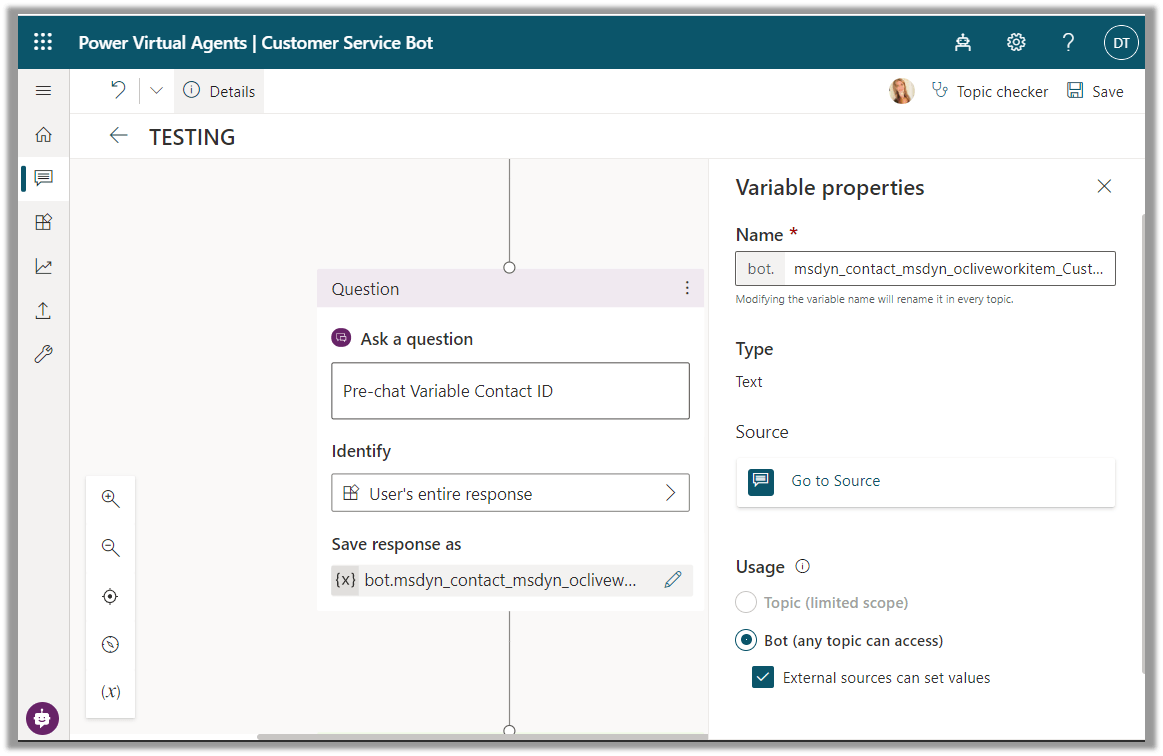Open the canvas navigation compass icon
The width and height of the screenshot is (1163, 756).
pos(111,644)
